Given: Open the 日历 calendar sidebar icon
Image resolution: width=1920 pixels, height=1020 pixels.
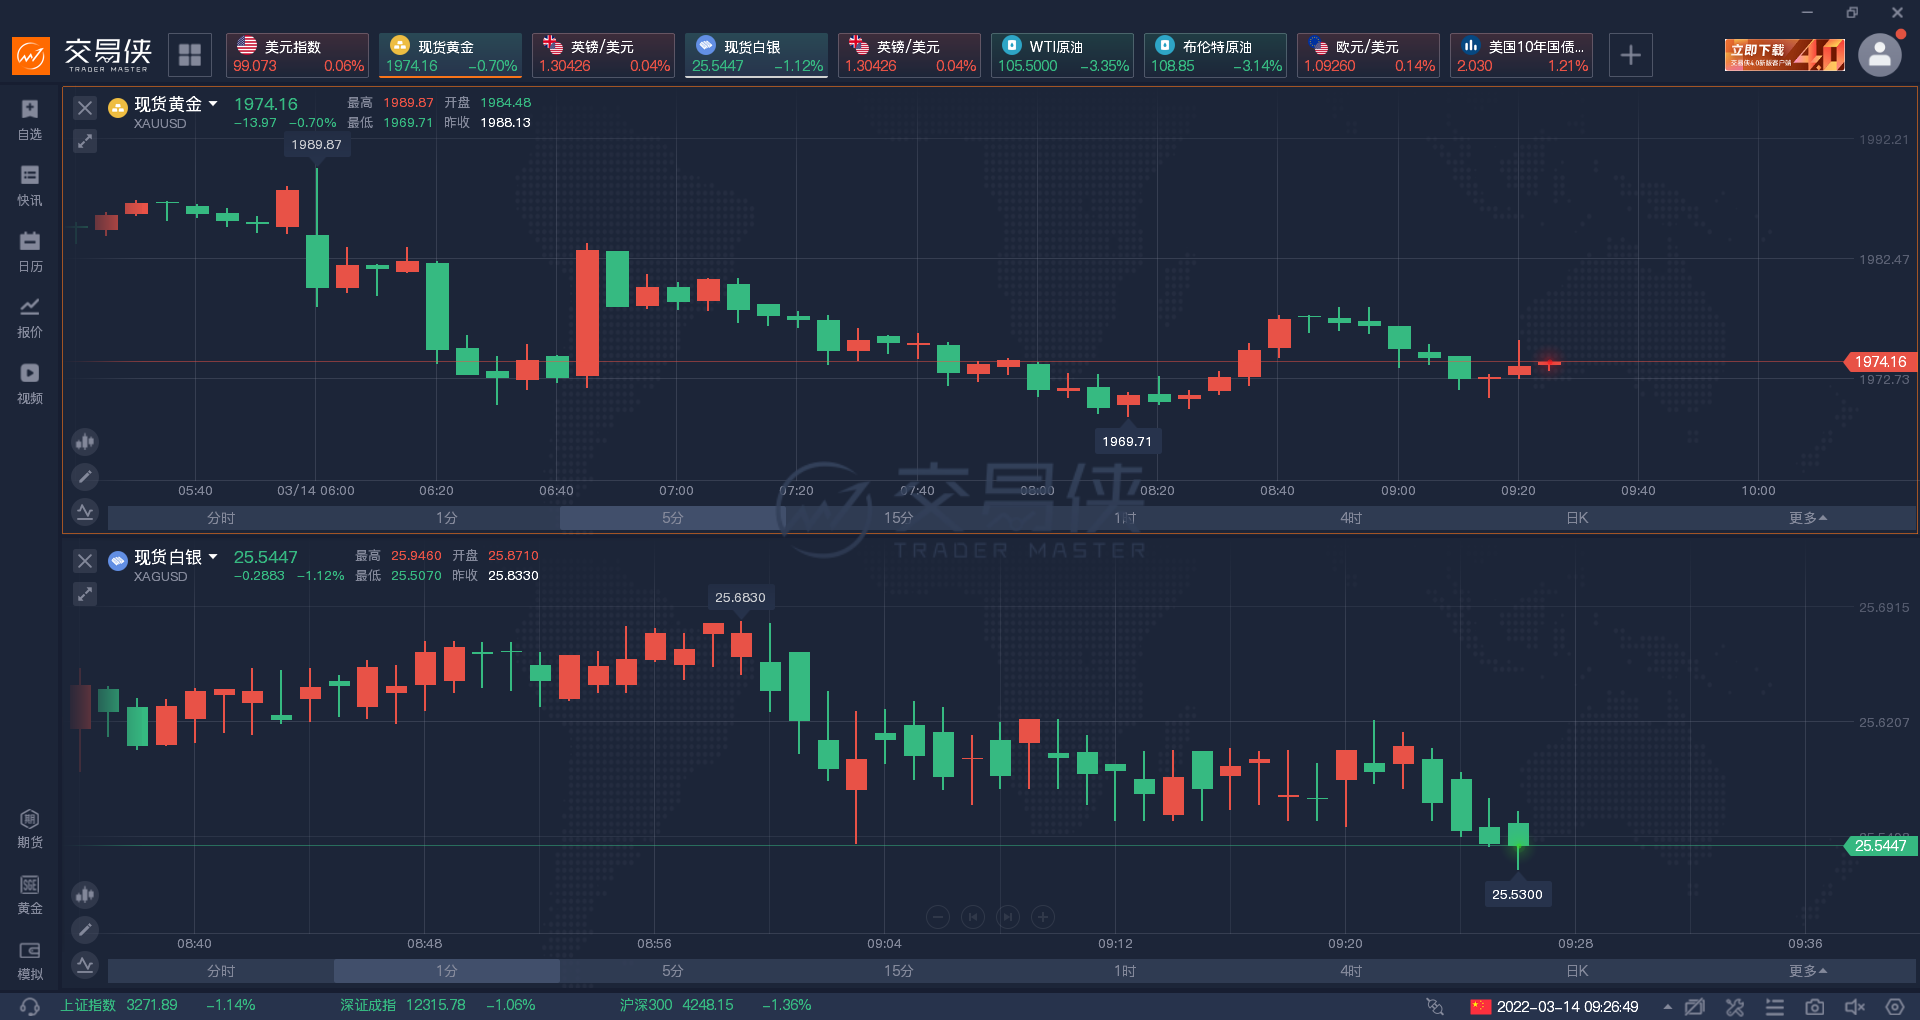Looking at the screenshot, I should point(30,251).
